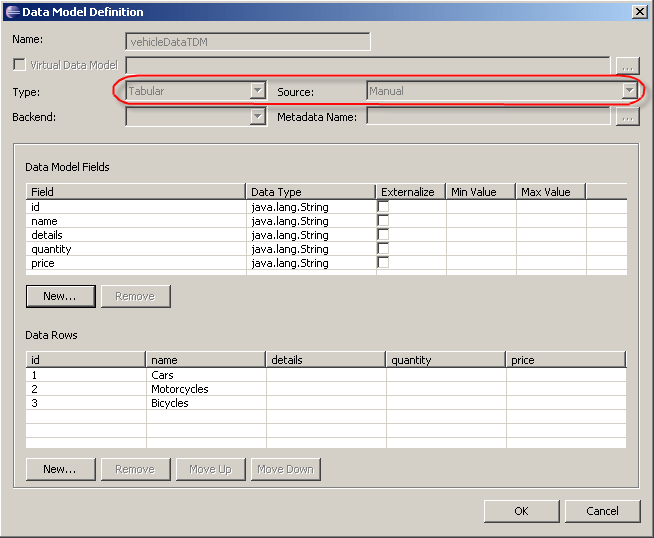Image resolution: width=654 pixels, height=538 pixels.
Task: Close the dialog with X button
Action: [x=639, y=11]
